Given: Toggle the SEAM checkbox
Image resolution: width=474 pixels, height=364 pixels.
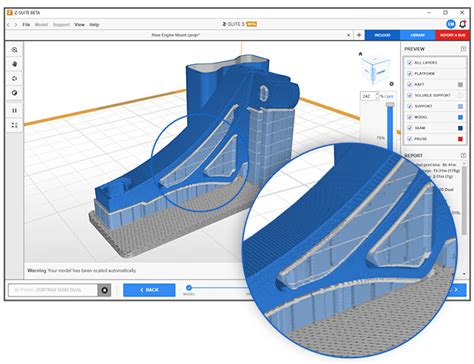Looking at the screenshot, I should point(410,128).
